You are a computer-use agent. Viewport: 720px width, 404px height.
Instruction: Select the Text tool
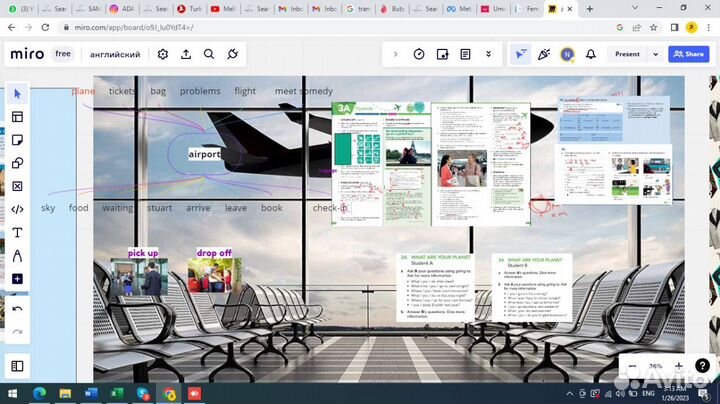(x=17, y=232)
